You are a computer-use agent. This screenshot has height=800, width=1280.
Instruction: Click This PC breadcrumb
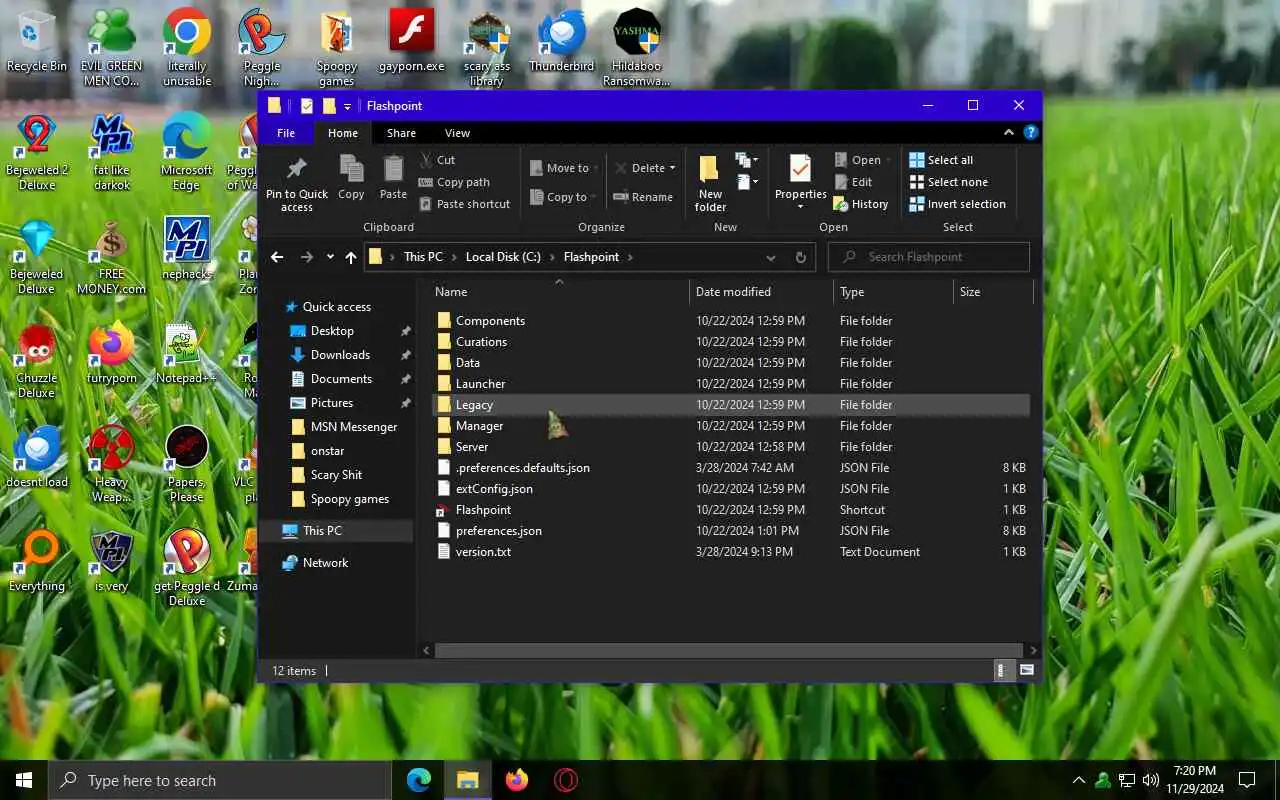[423, 257]
